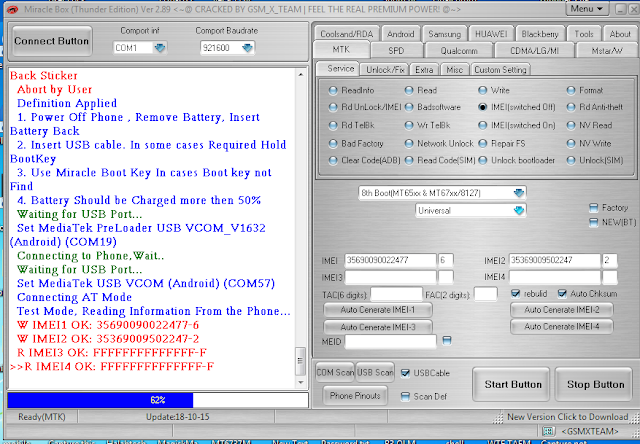The height and width of the screenshot is (444, 640).
Task: Choose the Rd UnLock/IMEI option
Action: (333, 107)
